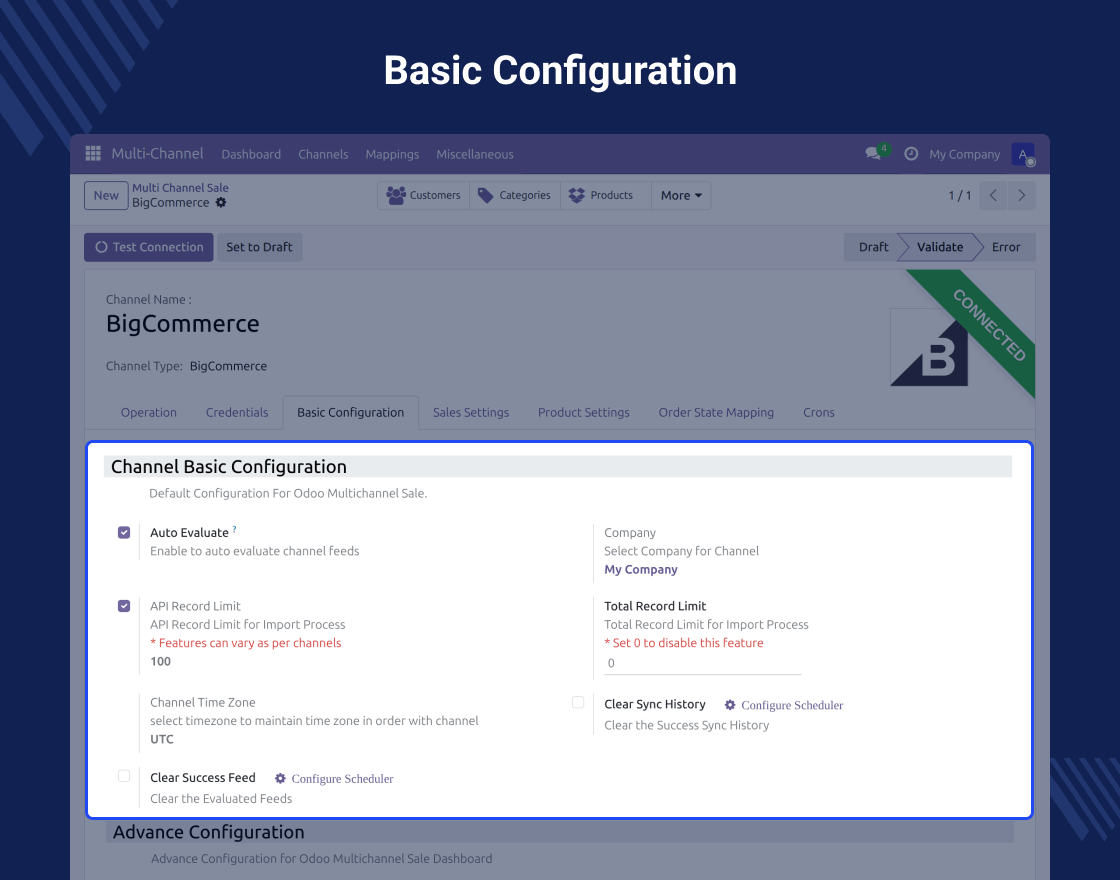Select the Draft status stage
The image size is (1120, 880).
click(x=873, y=247)
